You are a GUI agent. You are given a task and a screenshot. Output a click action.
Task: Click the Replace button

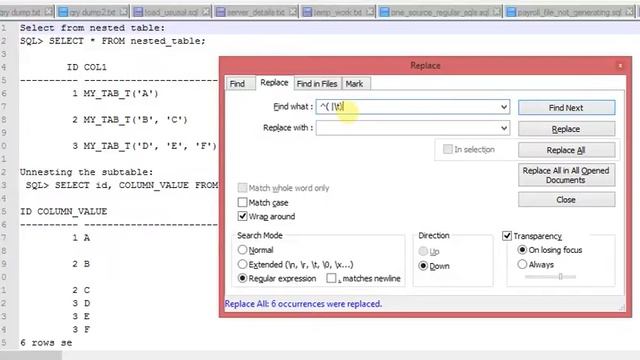[x=567, y=129]
